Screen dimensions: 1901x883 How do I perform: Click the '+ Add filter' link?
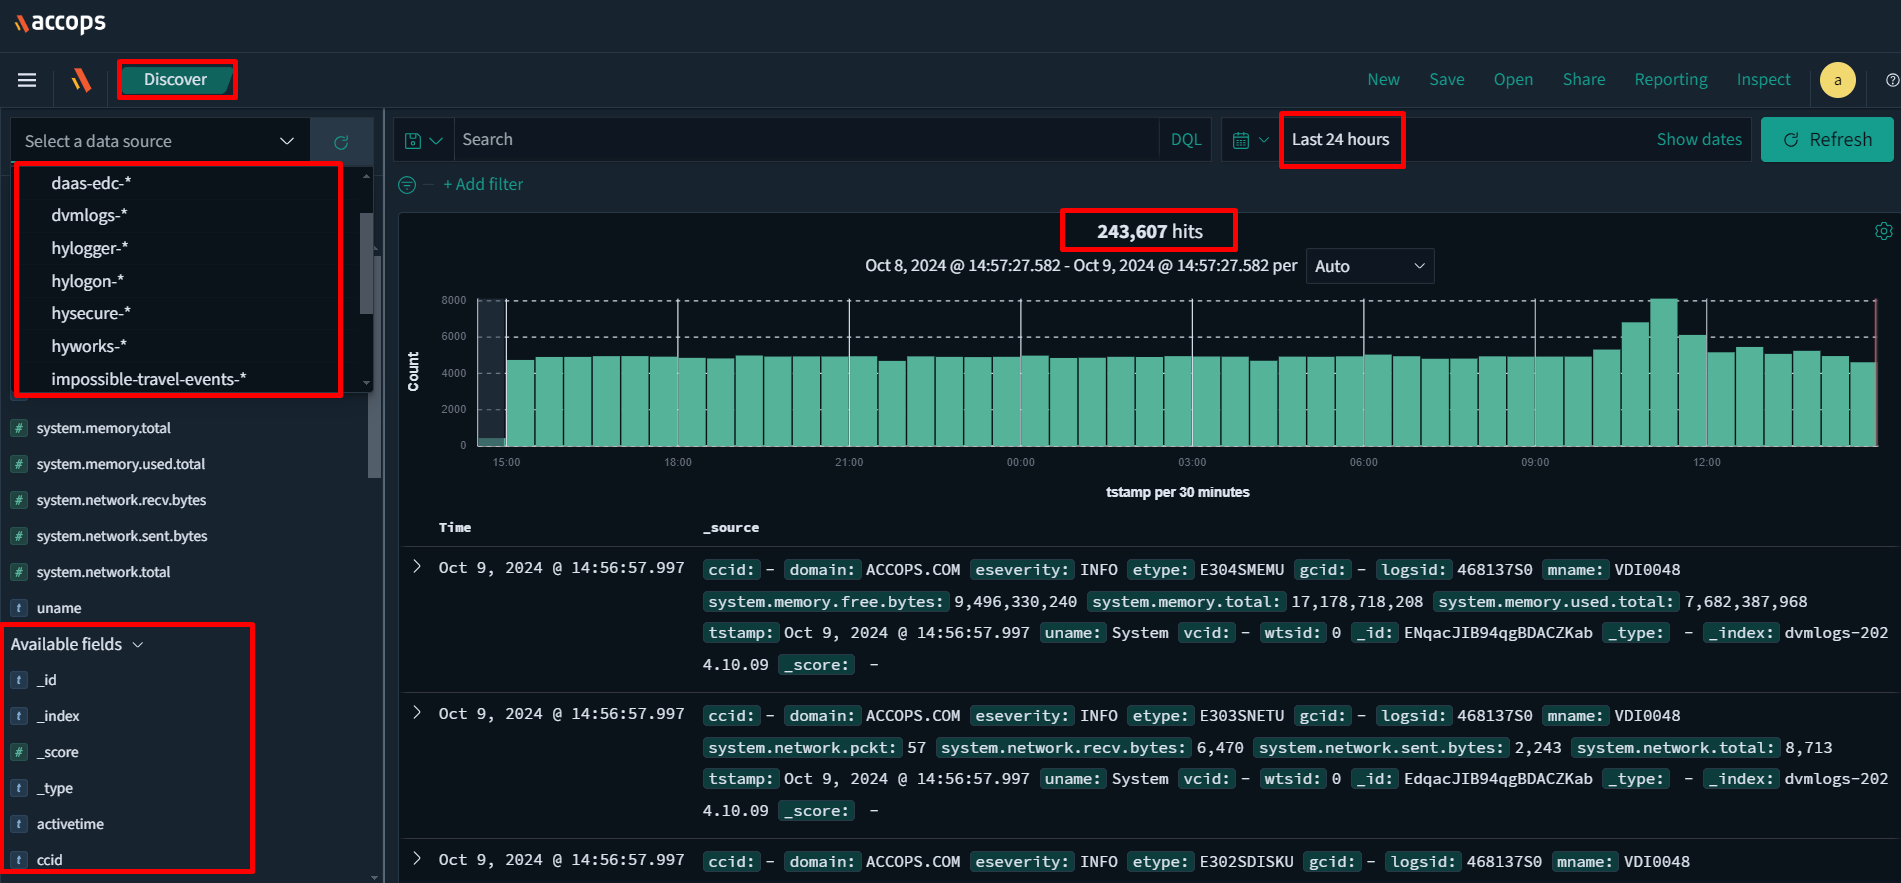tap(483, 185)
